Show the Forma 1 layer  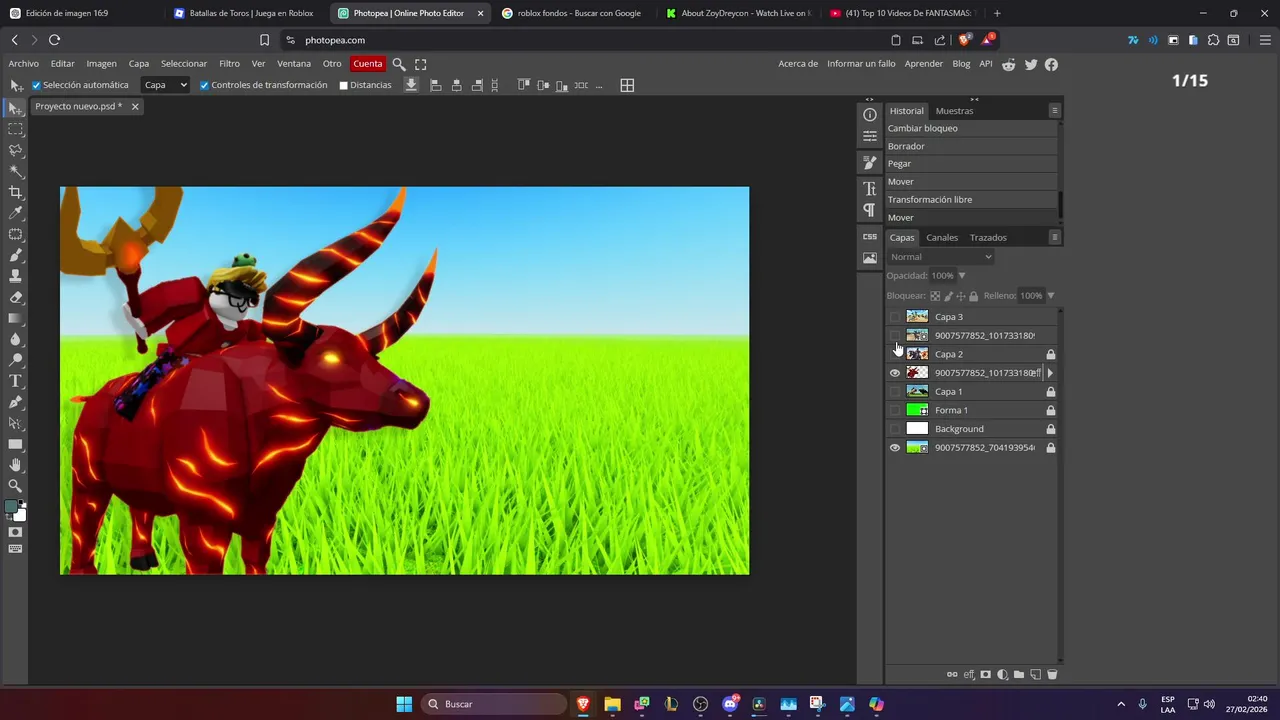[895, 410]
